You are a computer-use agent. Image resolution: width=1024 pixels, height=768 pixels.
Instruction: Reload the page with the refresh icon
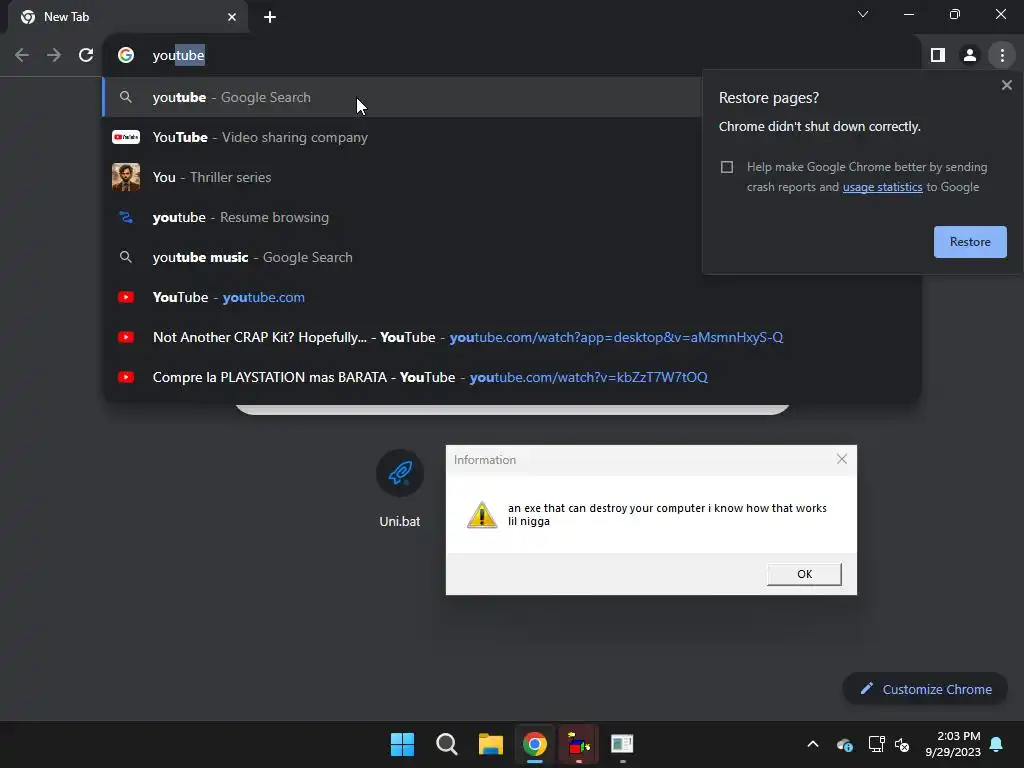(x=86, y=56)
